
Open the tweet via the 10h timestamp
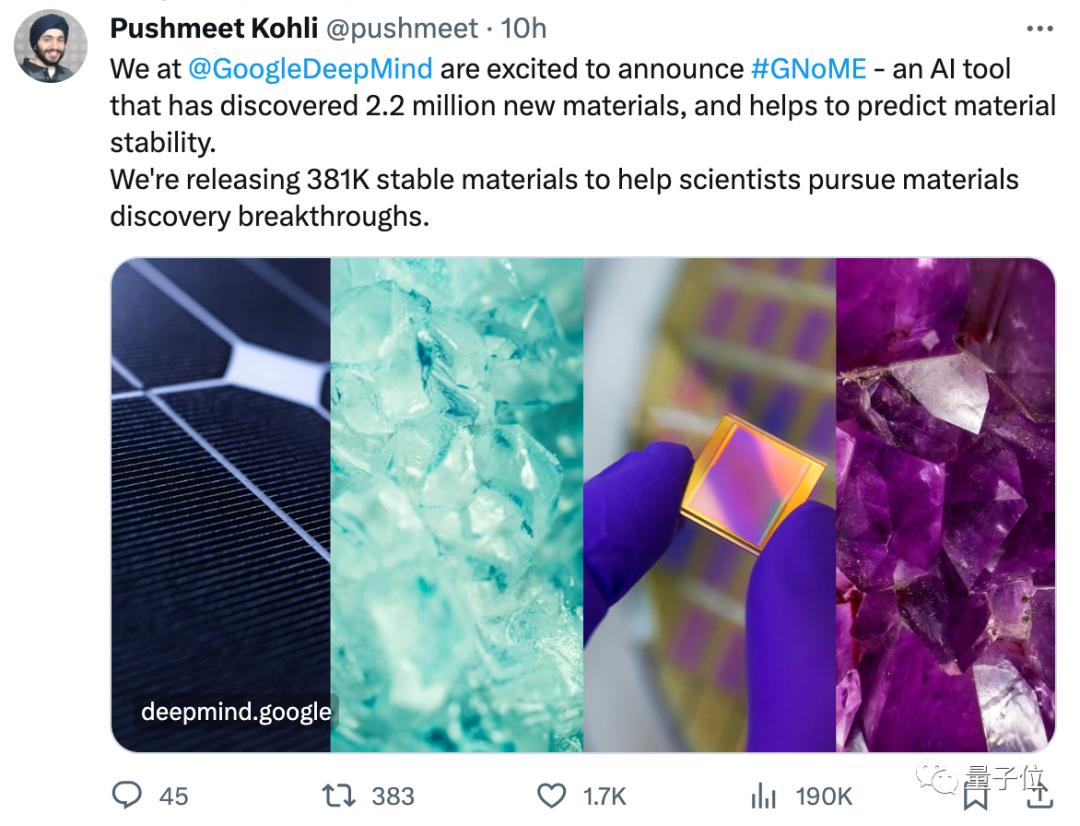click(521, 28)
